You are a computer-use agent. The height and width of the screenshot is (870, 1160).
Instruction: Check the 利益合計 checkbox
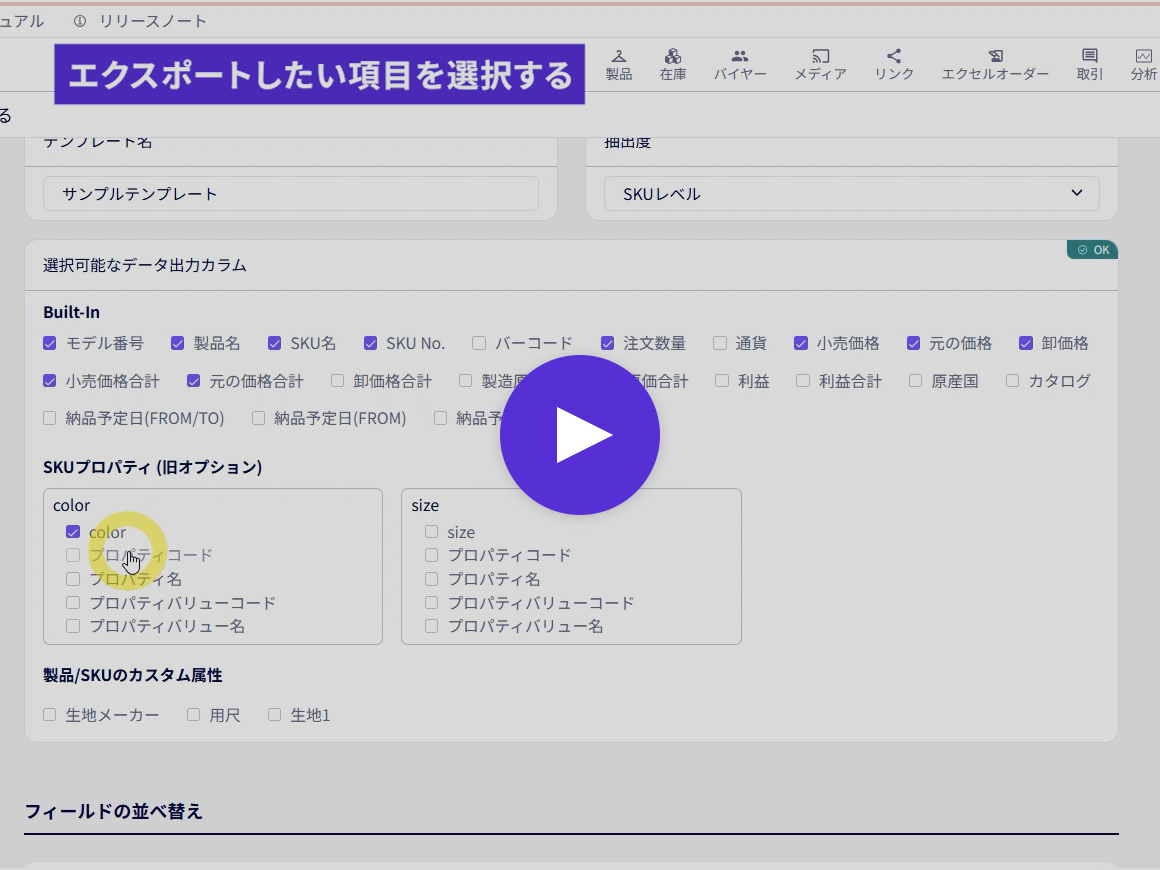(x=803, y=381)
